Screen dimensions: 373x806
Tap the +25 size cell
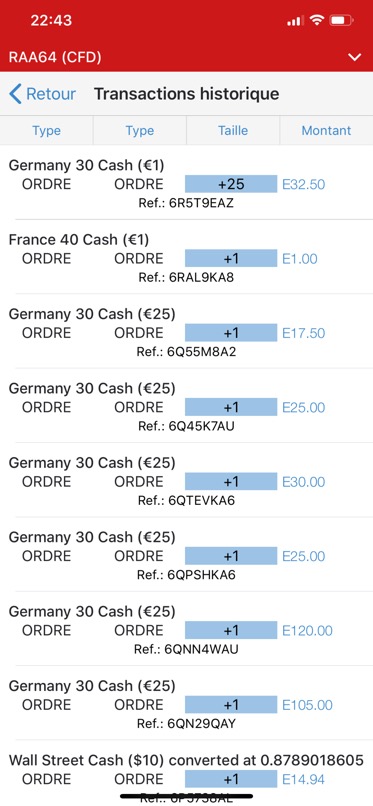[x=231, y=184]
